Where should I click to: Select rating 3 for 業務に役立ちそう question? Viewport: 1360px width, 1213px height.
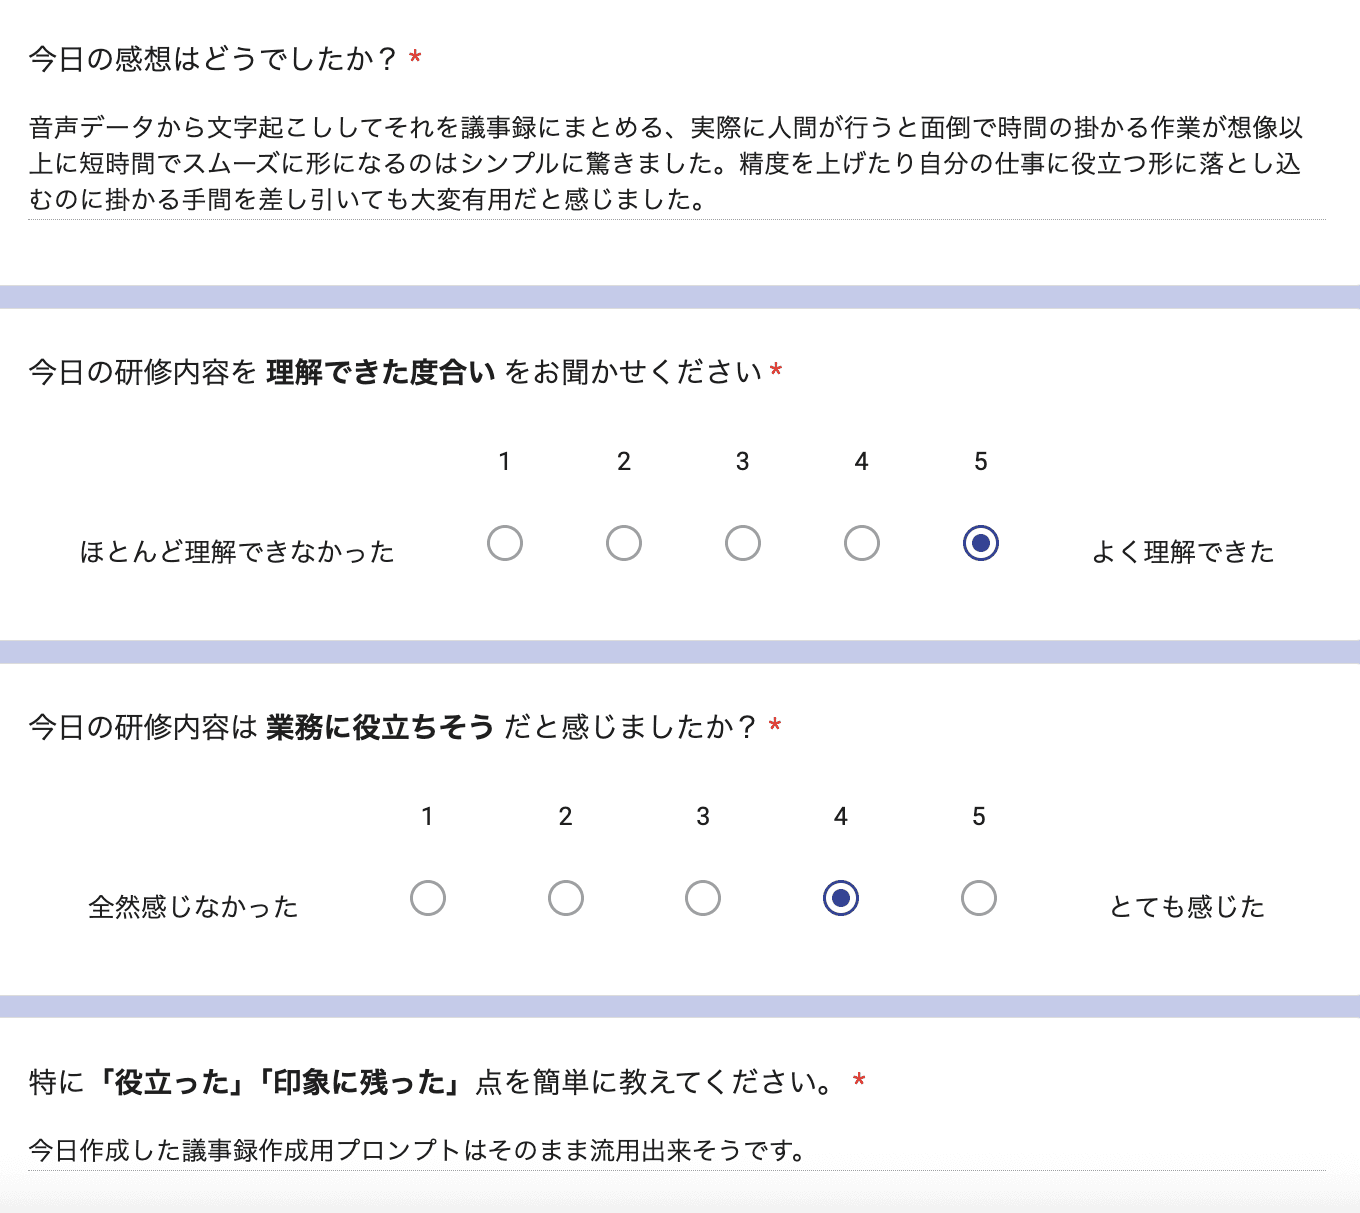click(703, 898)
